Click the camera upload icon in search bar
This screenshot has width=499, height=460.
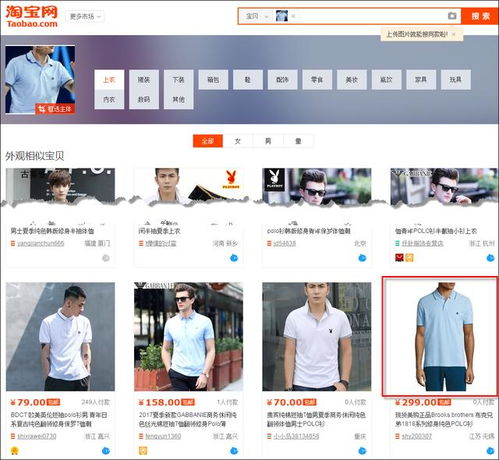[452, 16]
